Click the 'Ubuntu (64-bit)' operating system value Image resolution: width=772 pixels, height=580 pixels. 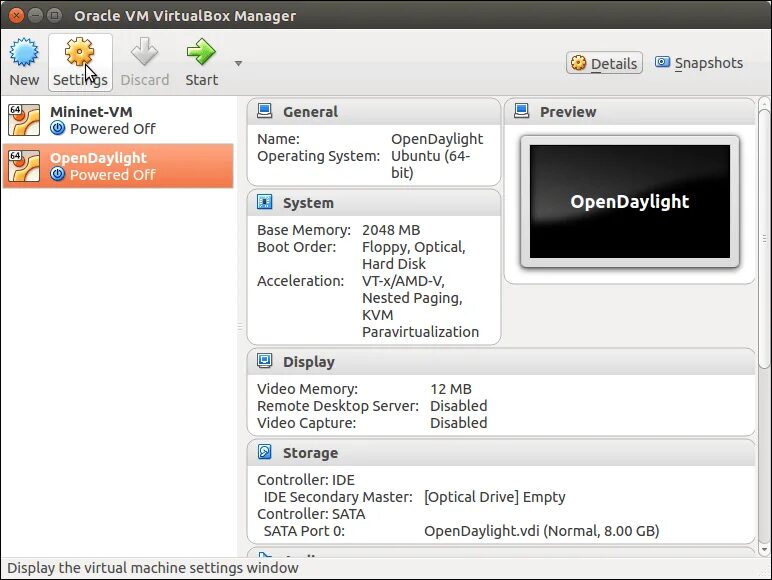coord(430,164)
